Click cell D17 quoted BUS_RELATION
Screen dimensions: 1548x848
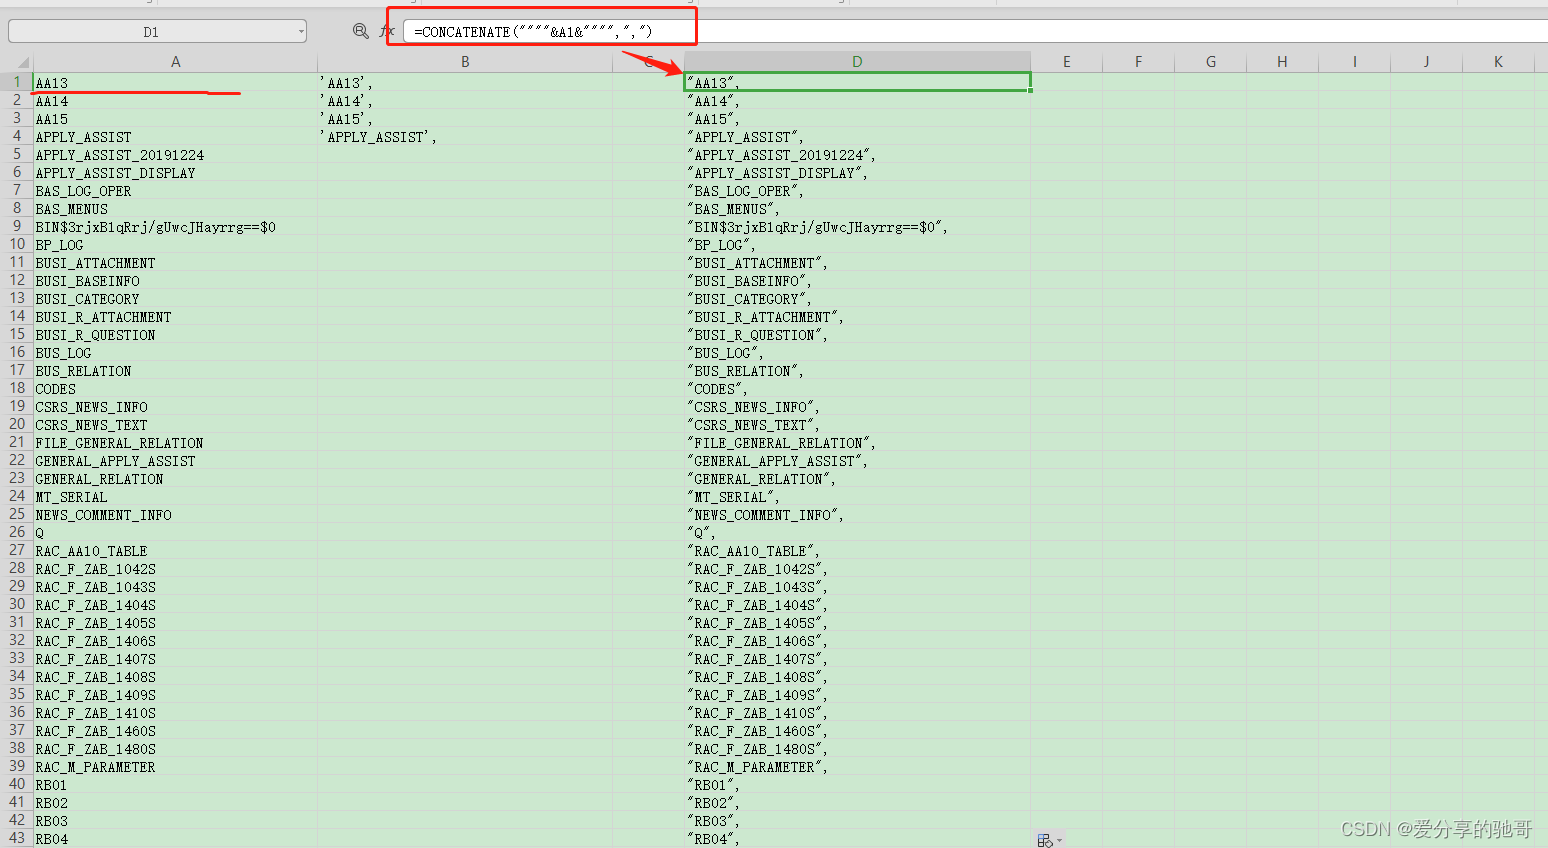pos(858,371)
